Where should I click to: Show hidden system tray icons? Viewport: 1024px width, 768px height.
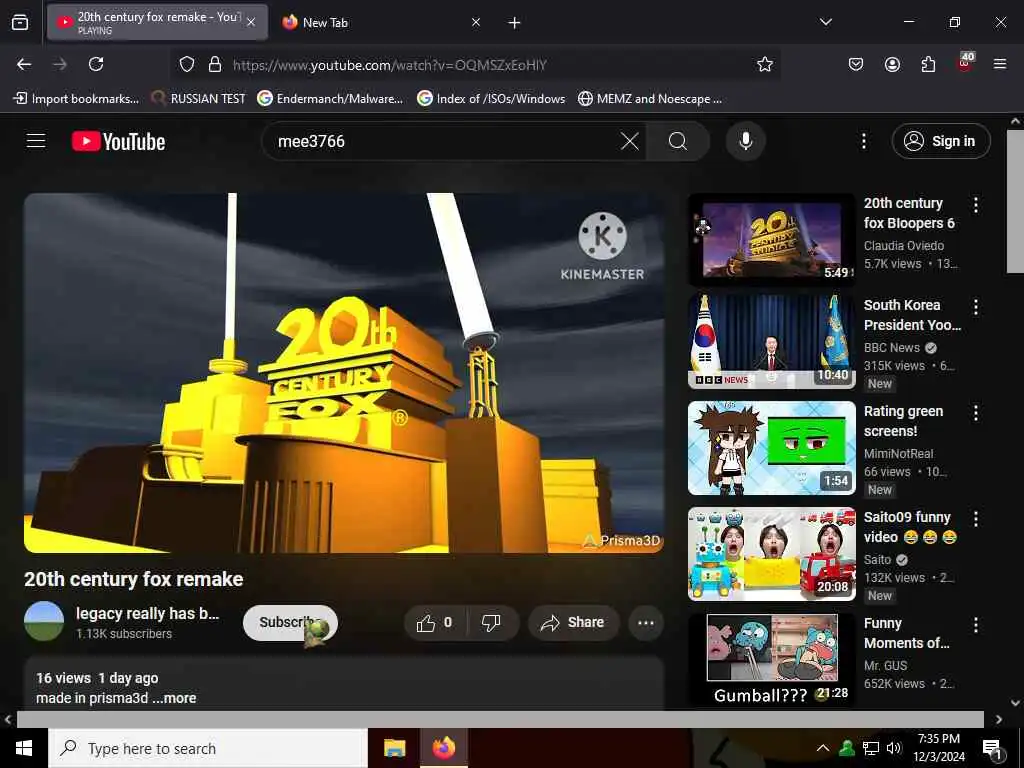(x=823, y=748)
